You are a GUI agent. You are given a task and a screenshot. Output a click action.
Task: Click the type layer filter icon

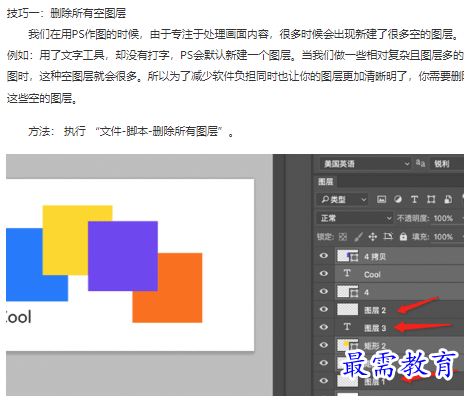(414, 199)
